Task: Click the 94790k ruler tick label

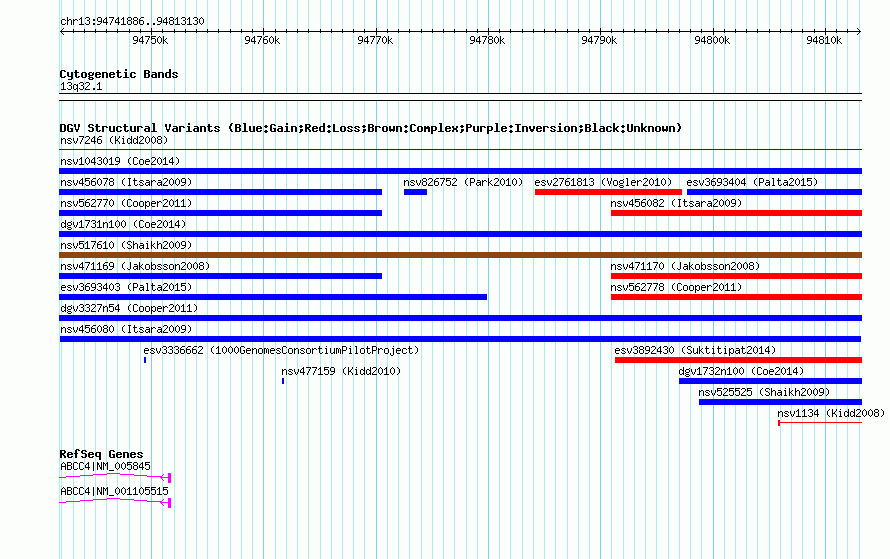Action: [599, 40]
